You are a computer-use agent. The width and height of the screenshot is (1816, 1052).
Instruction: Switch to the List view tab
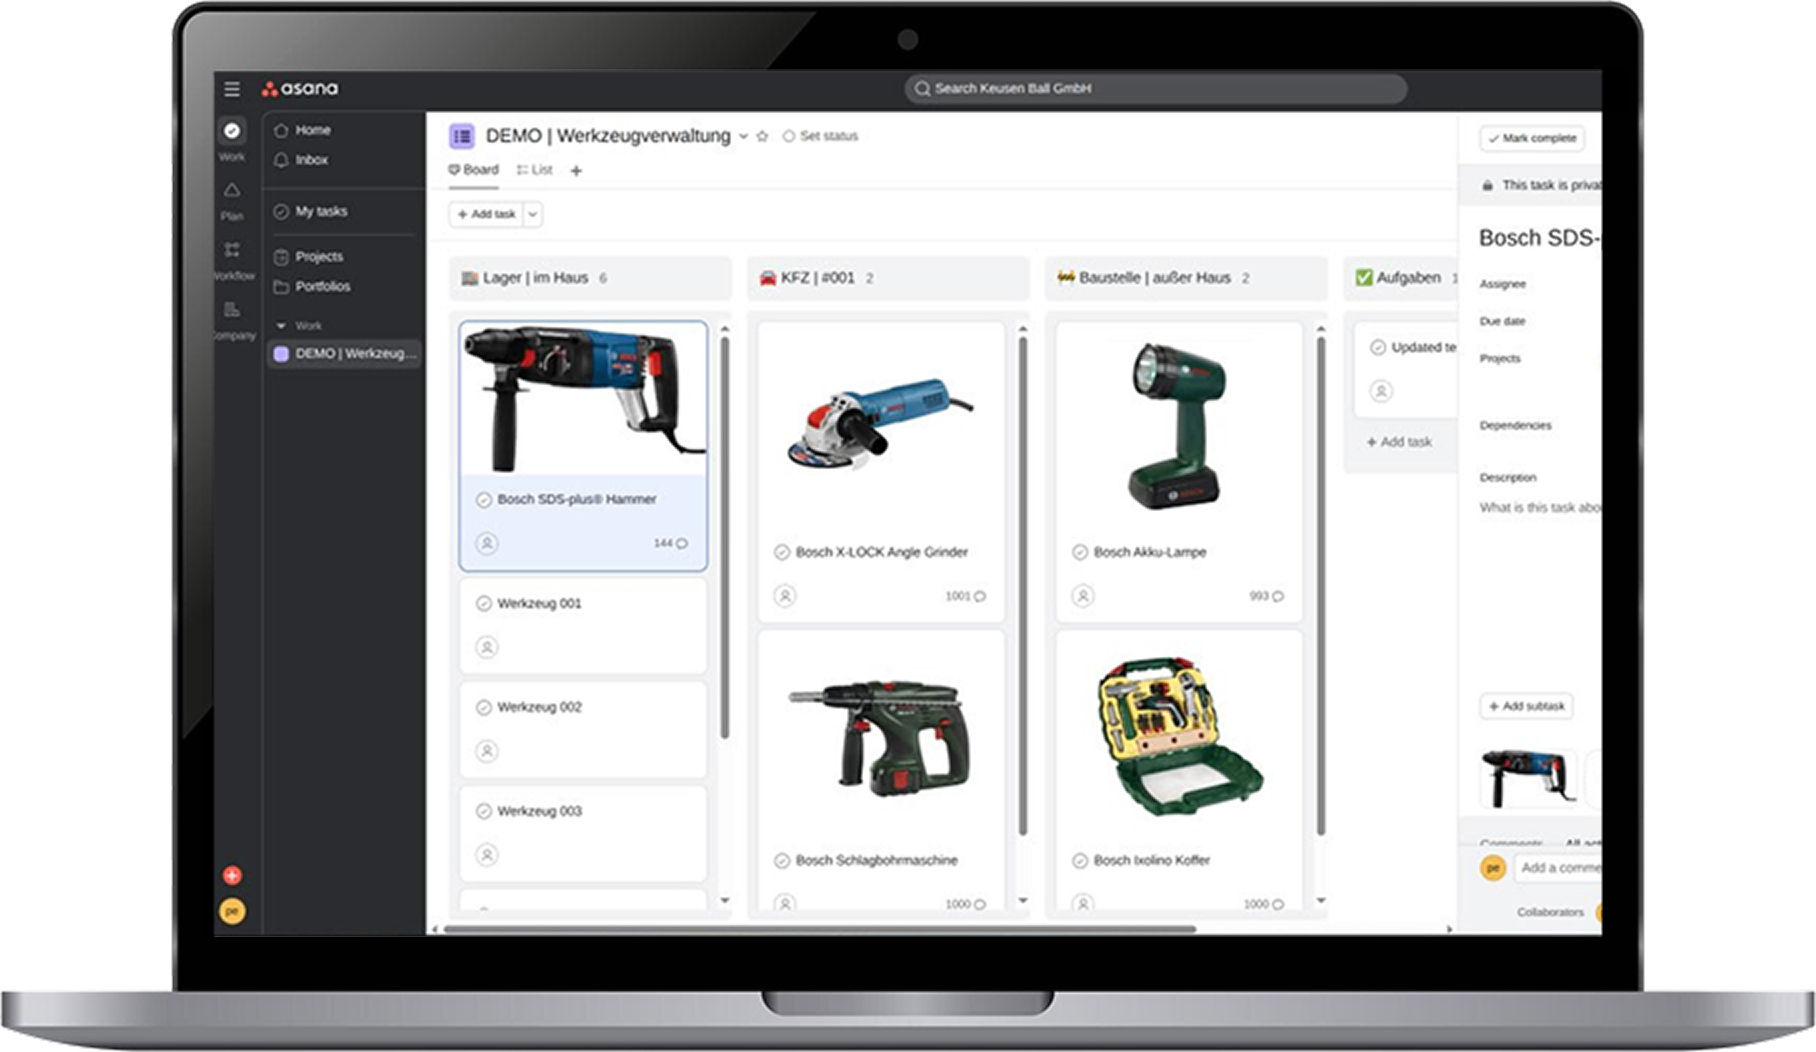pos(535,170)
